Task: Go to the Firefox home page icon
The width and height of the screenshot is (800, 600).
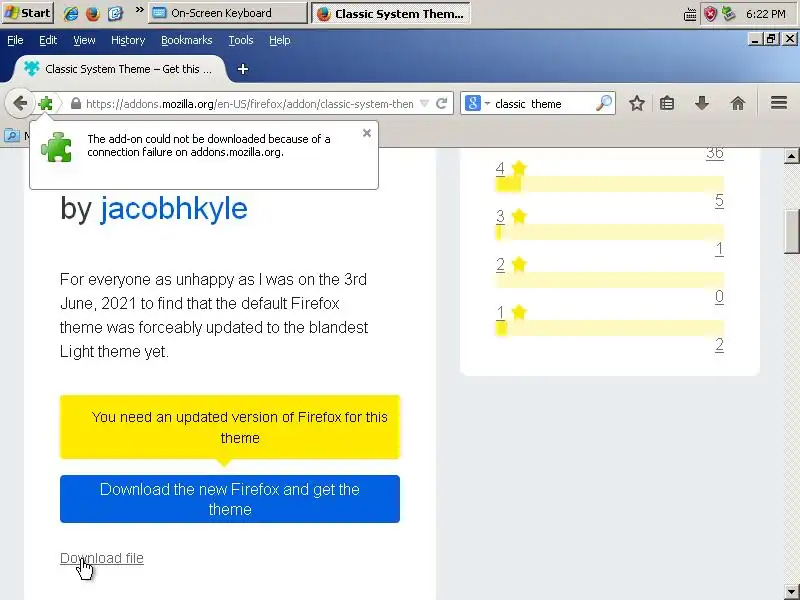Action: pos(738,104)
